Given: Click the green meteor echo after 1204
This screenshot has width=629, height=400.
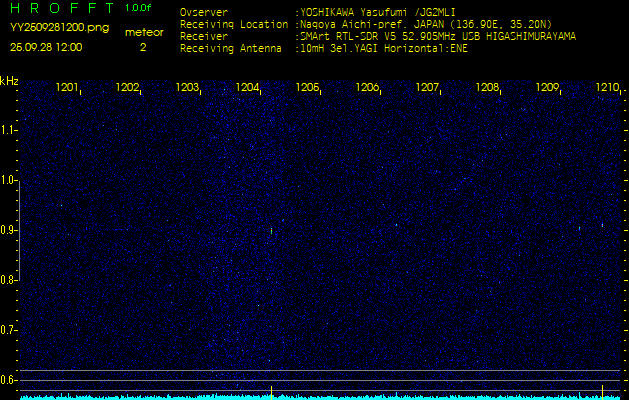Looking at the screenshot, I should pyautogui.click(x=272, y=231).
